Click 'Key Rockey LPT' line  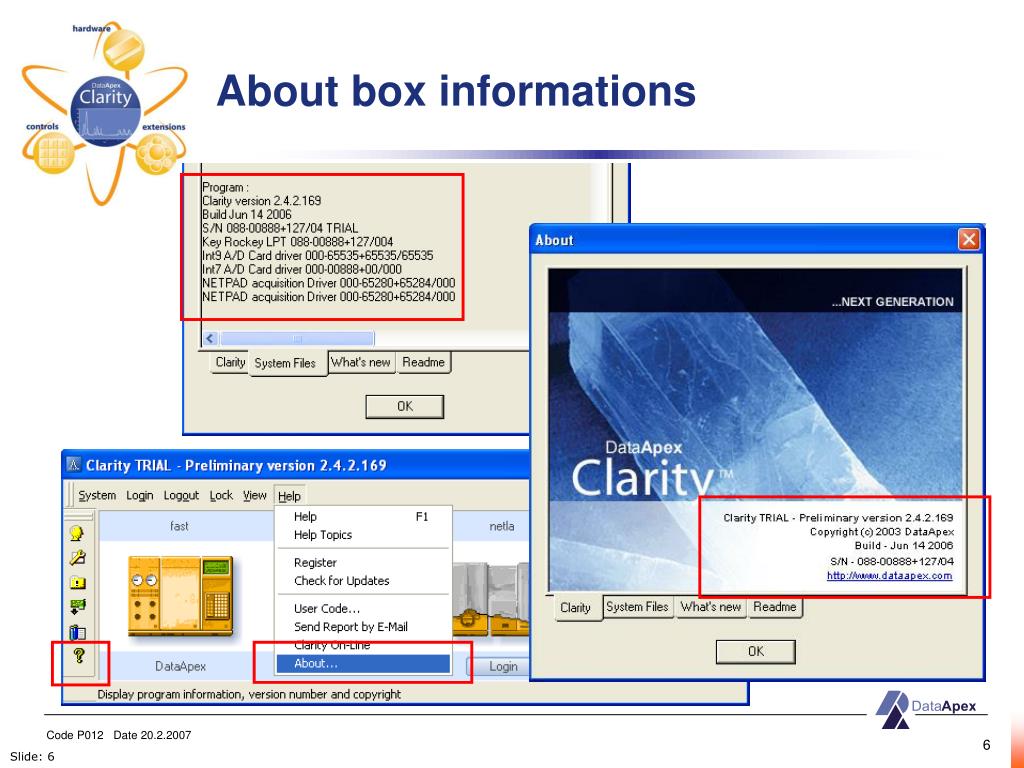298,242
